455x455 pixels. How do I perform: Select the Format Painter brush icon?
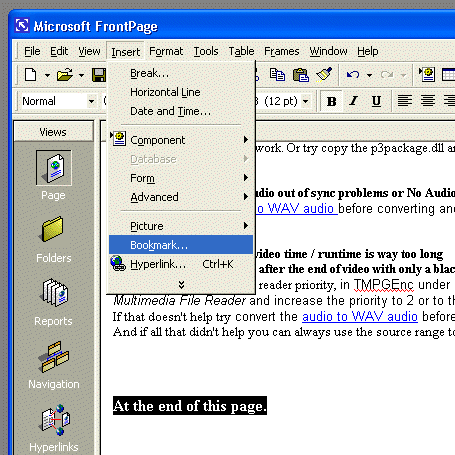click(324, 75)
